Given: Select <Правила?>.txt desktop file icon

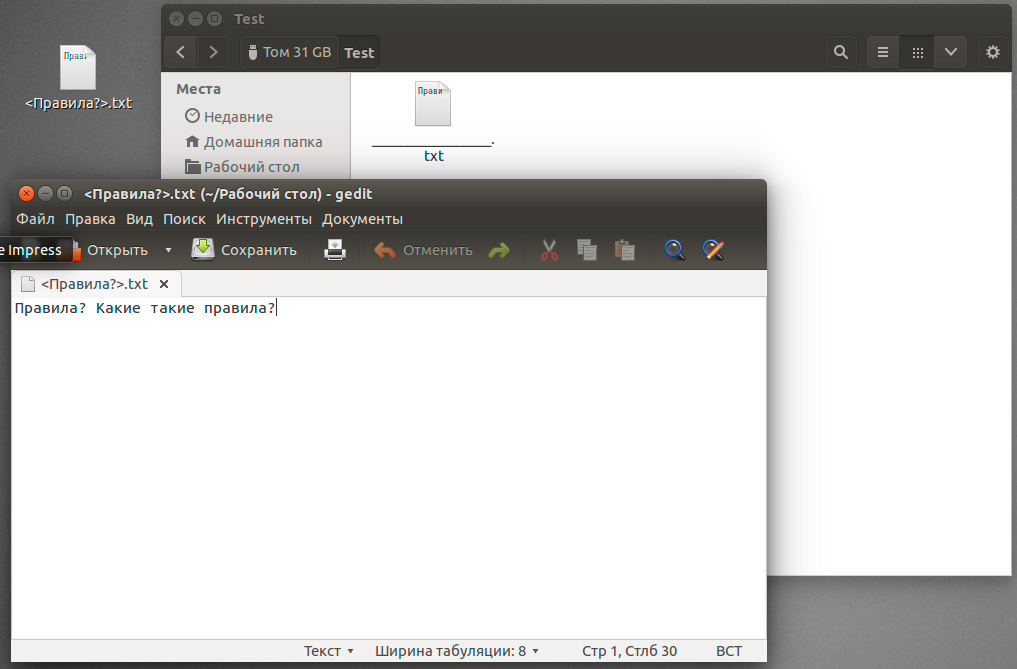Looking at the screenshot, I should (78, 78).
